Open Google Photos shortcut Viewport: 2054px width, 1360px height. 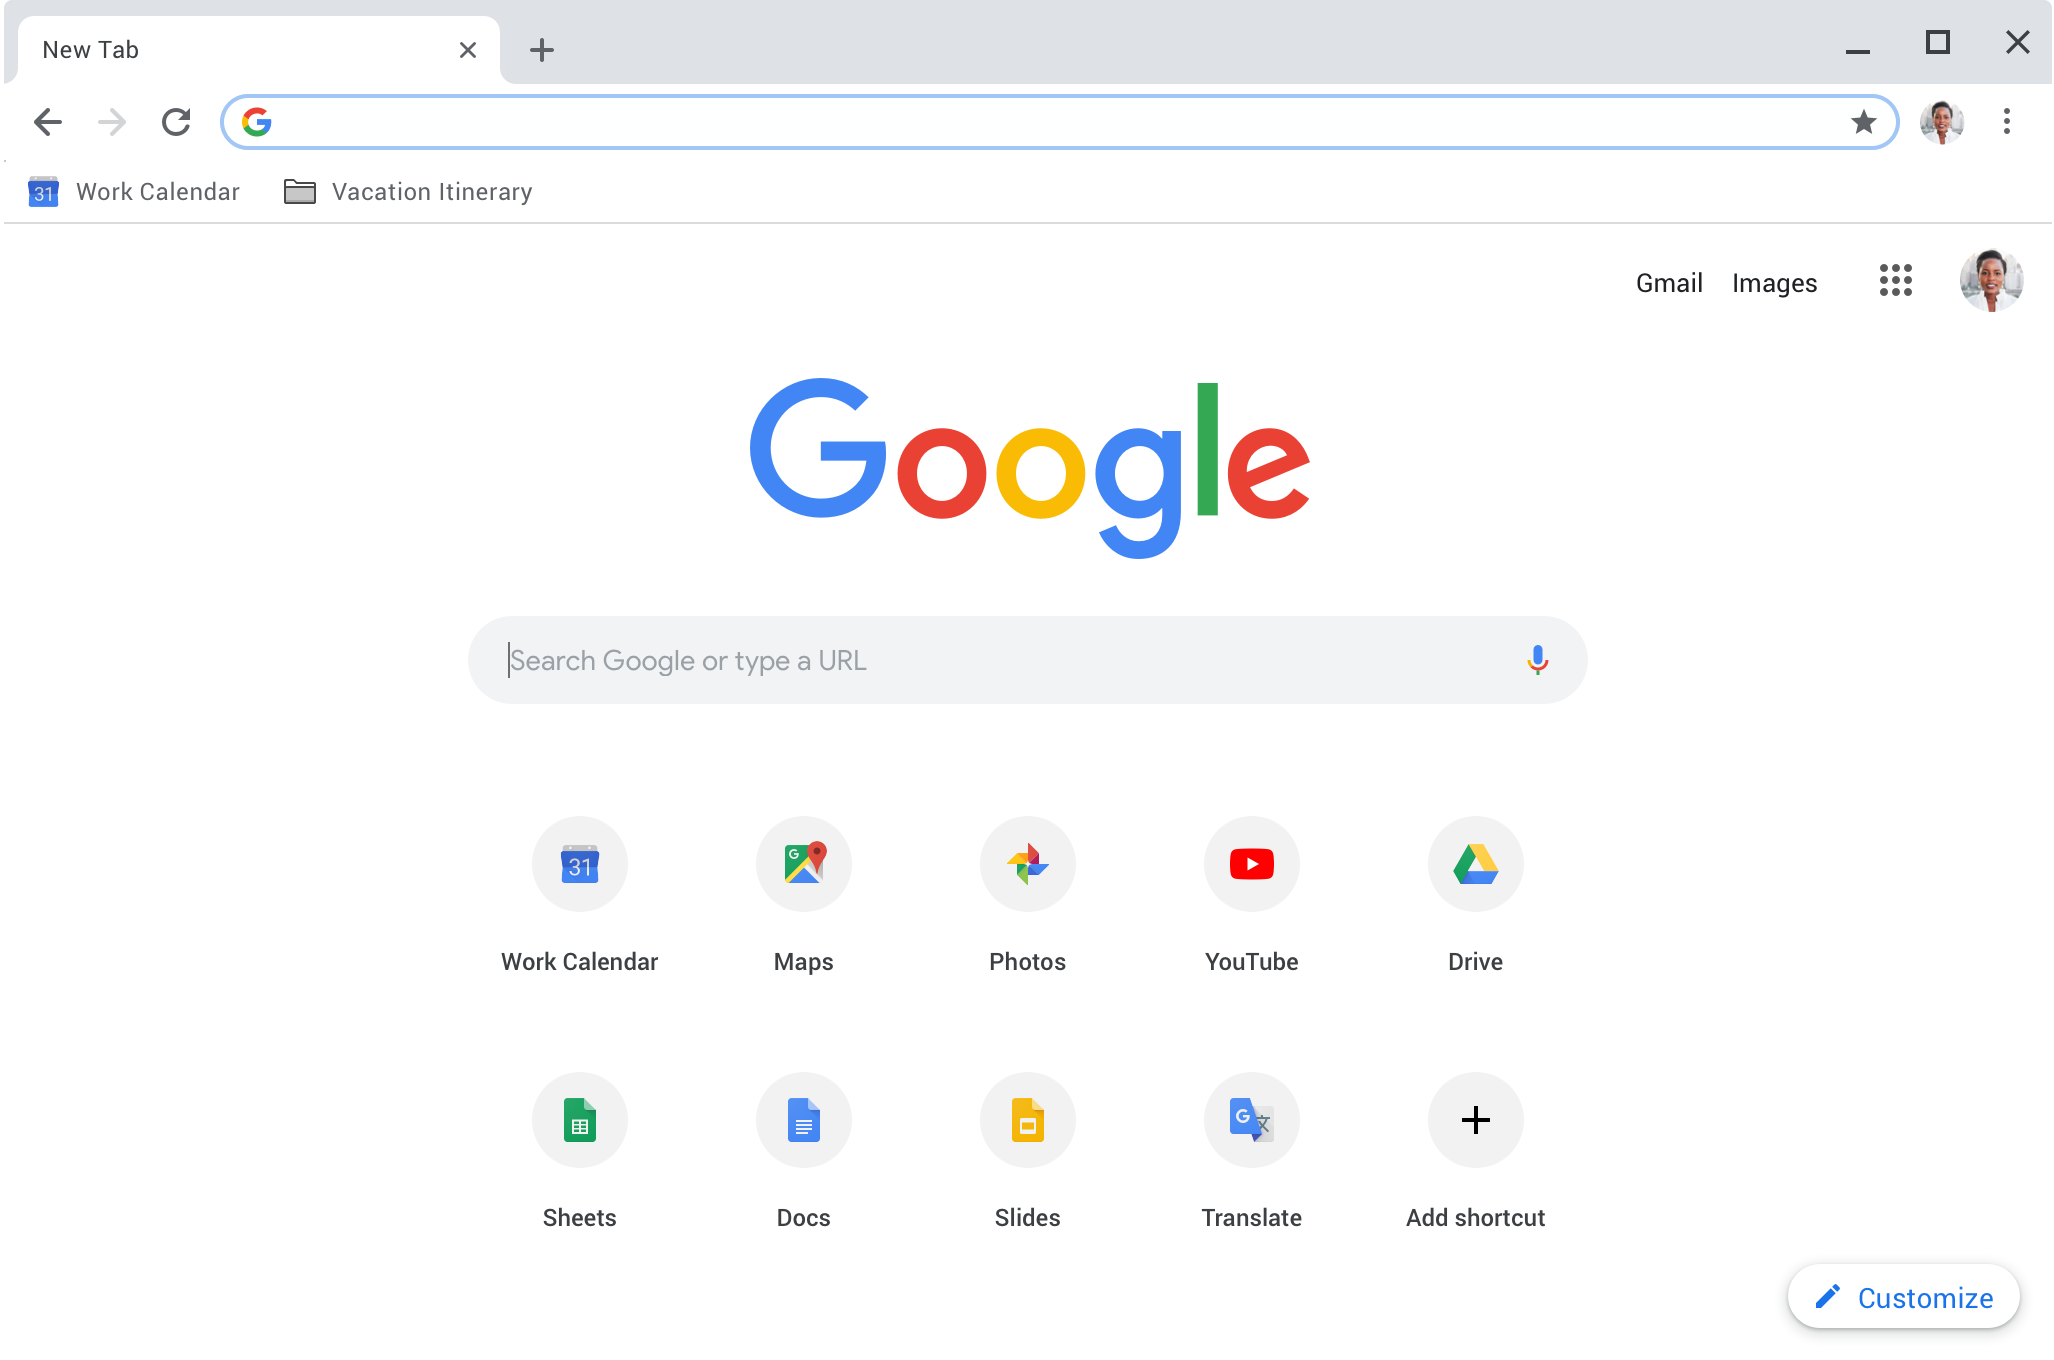[1026, 864]
